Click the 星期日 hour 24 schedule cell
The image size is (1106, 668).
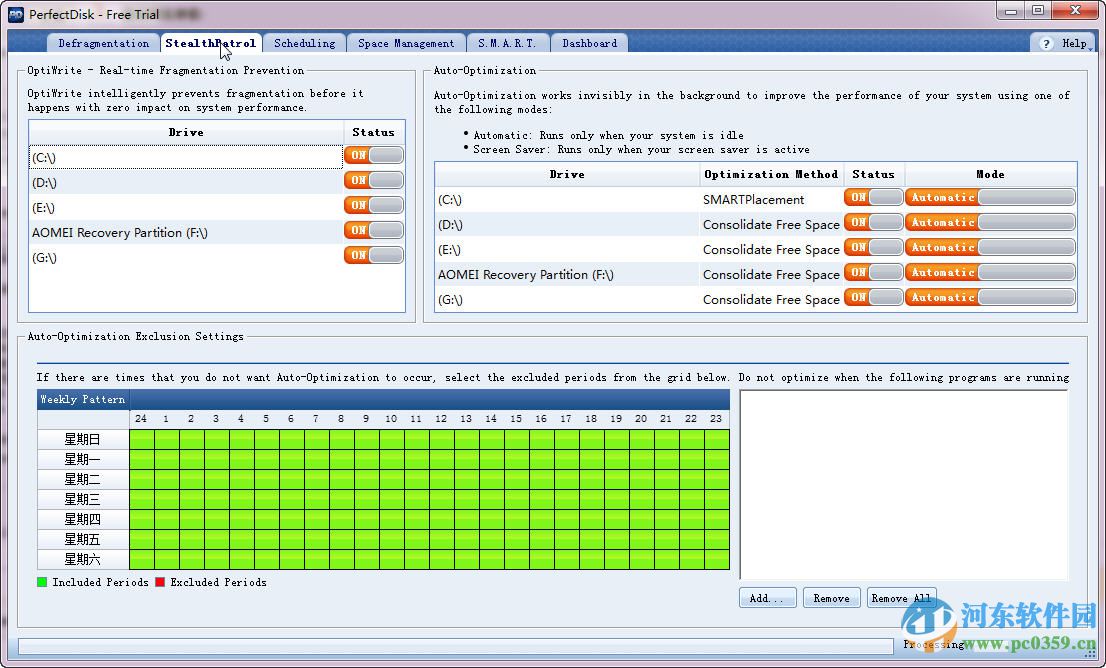tap(142, 439)
